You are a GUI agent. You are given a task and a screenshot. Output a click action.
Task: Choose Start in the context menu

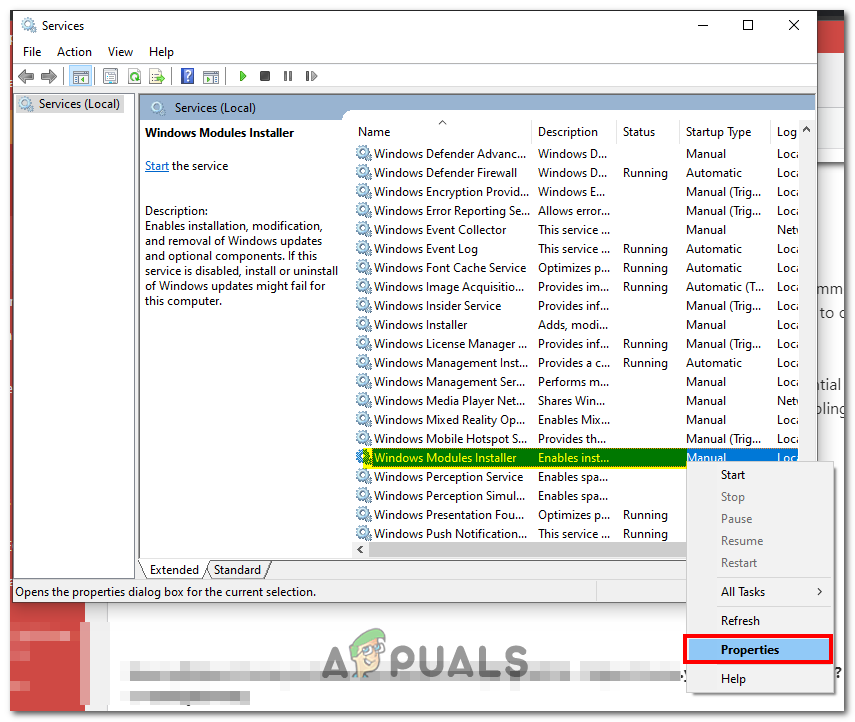[760, 475]
